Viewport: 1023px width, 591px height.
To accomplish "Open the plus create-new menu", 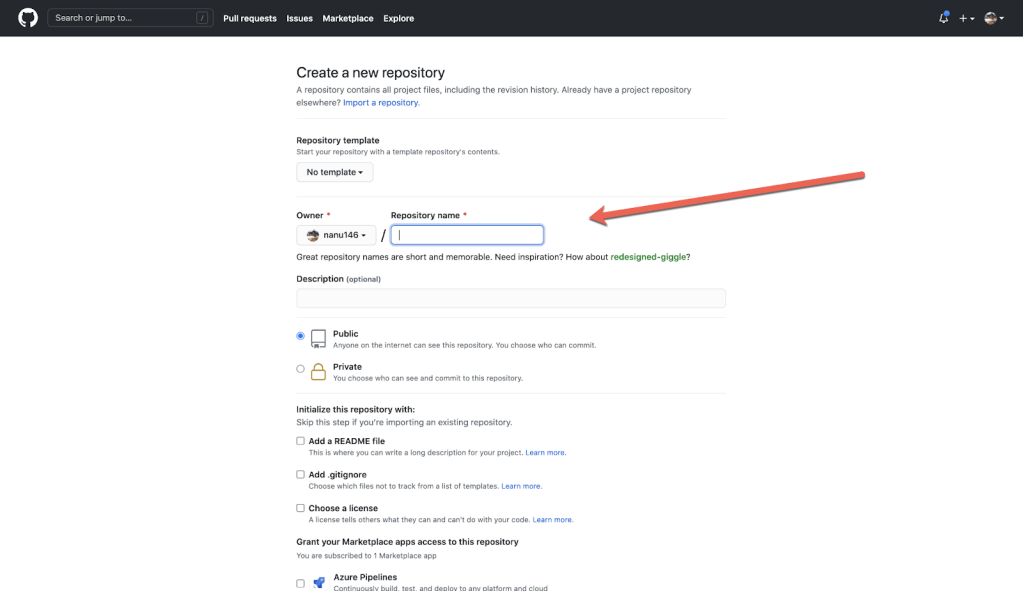I will pyautogui.click(x=966, y=18).
